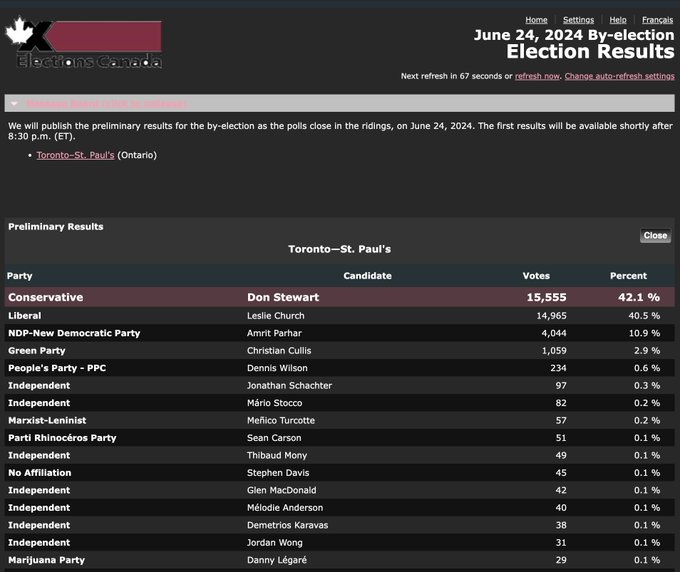Select candidate Stephen Davis
The width and height of the screenshot is (680, 572).
pos(278,473)
